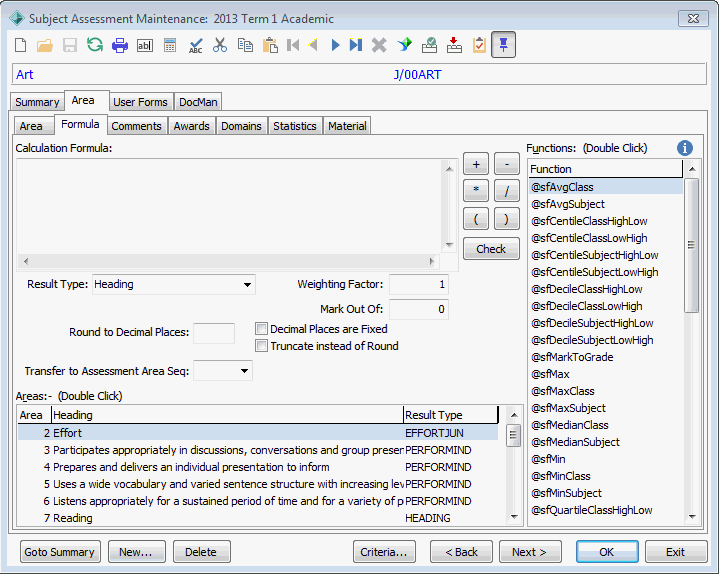Switch to the DocMan tab

coord(198,102)
